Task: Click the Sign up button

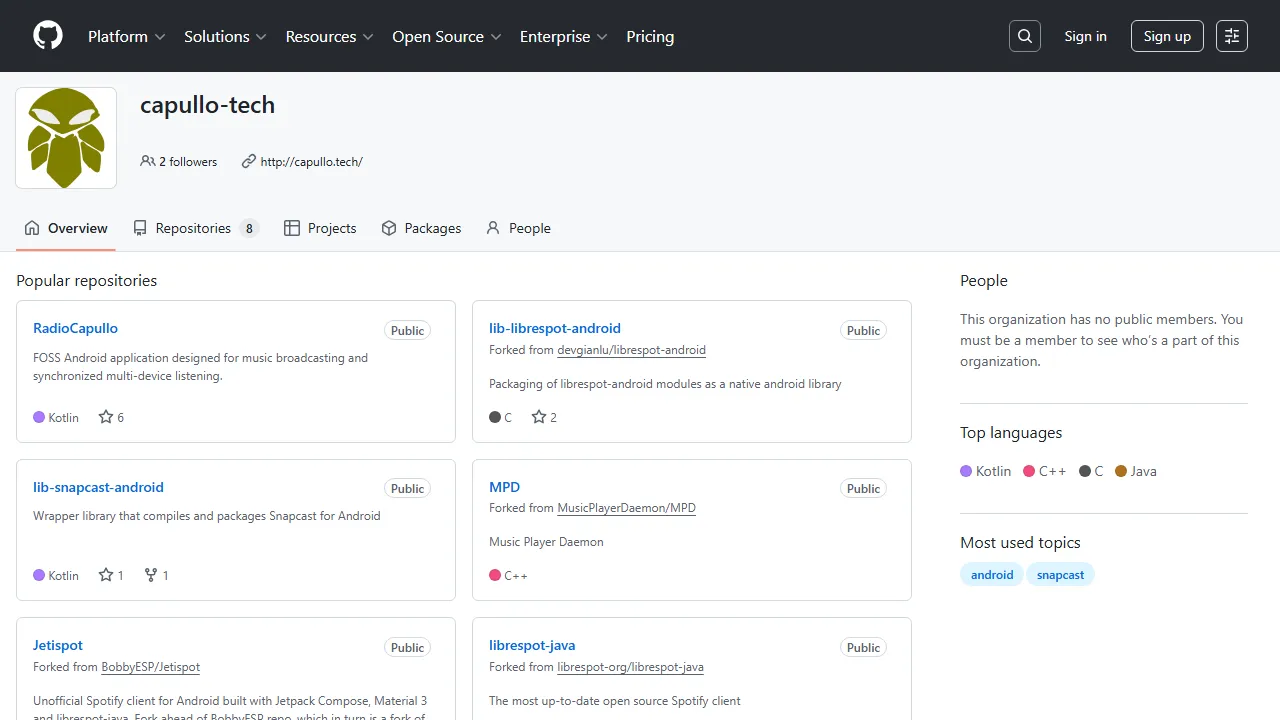Action: 1167,36
